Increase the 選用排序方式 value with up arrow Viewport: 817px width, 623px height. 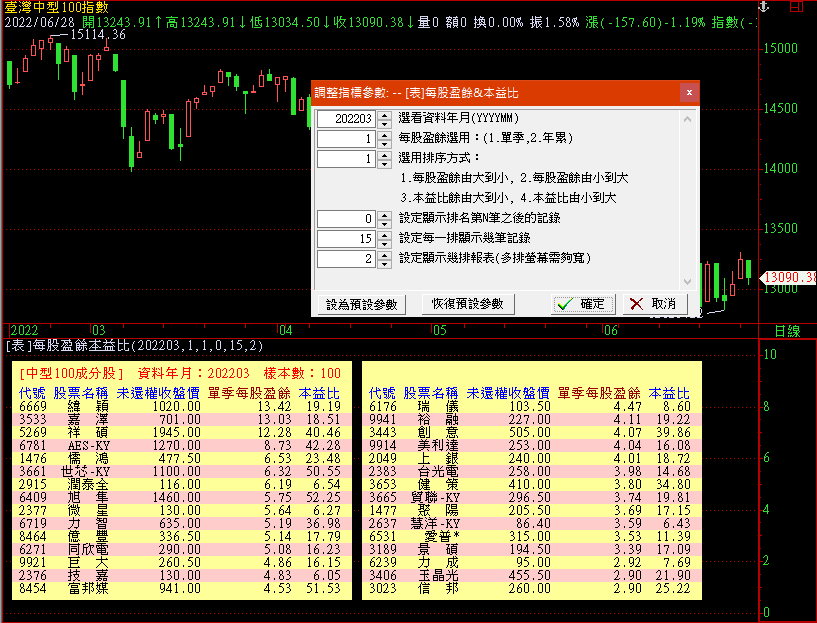(x=385, y=154)
